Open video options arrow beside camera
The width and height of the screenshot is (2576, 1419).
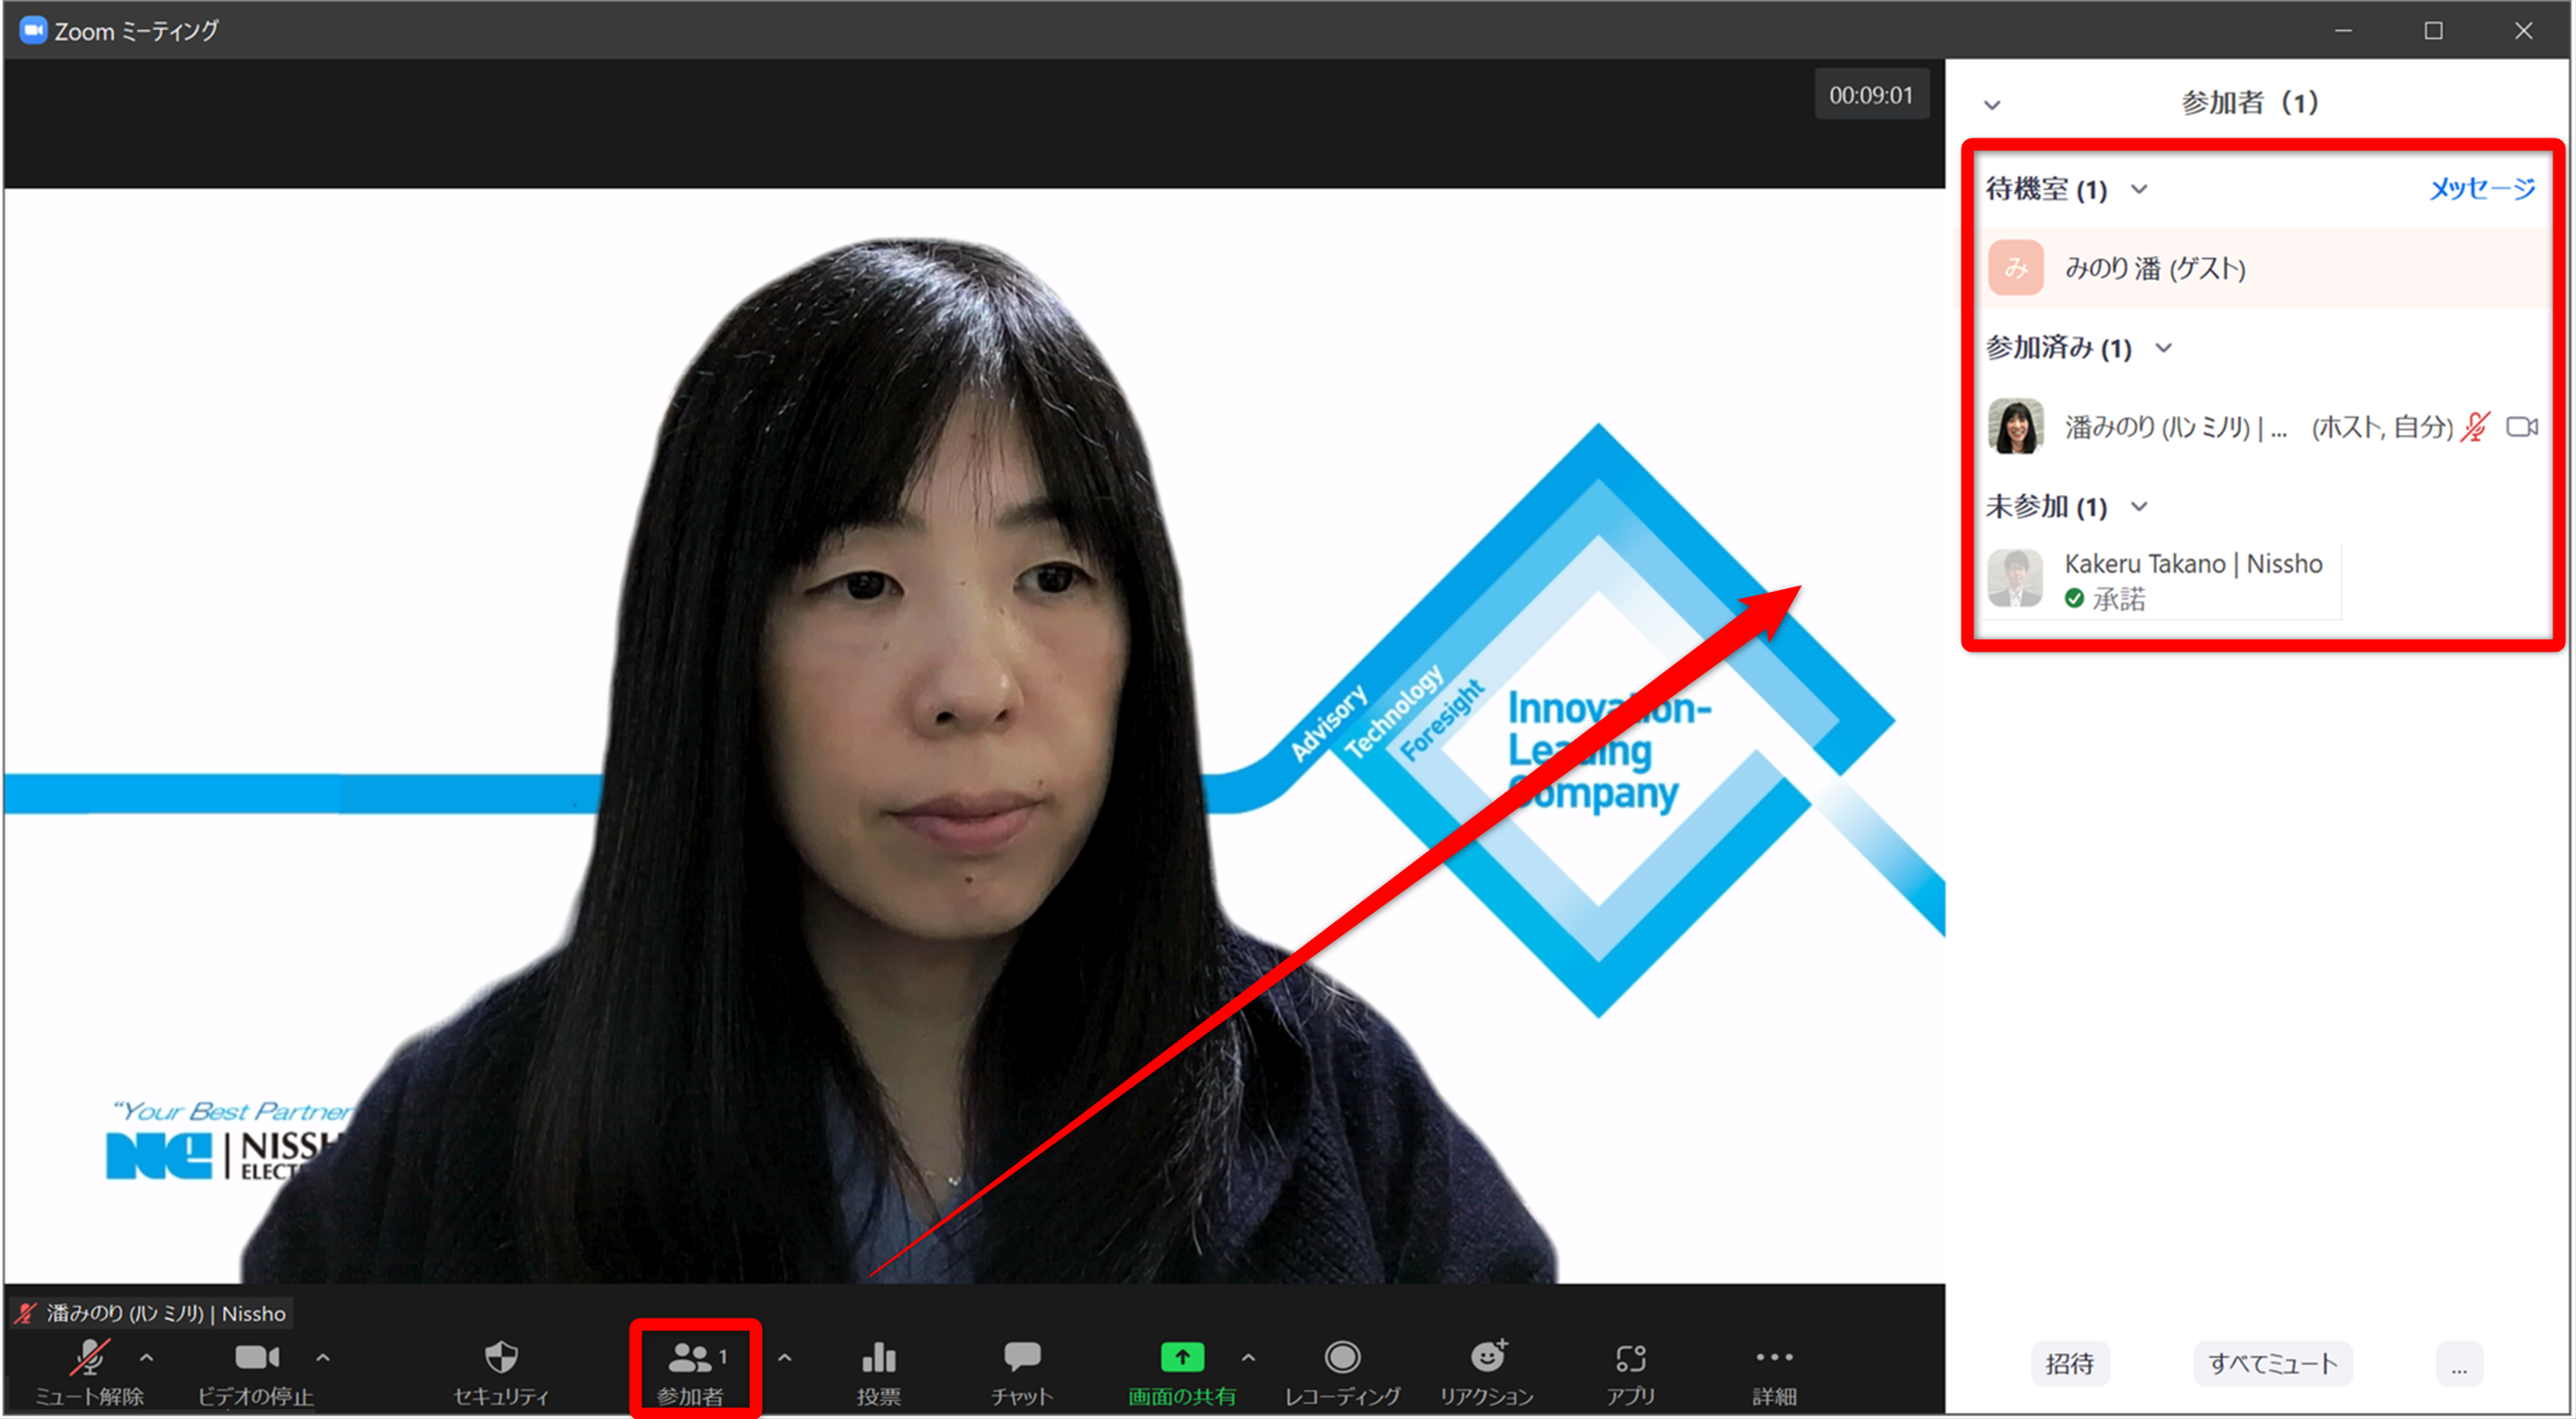pos(323,1357)
